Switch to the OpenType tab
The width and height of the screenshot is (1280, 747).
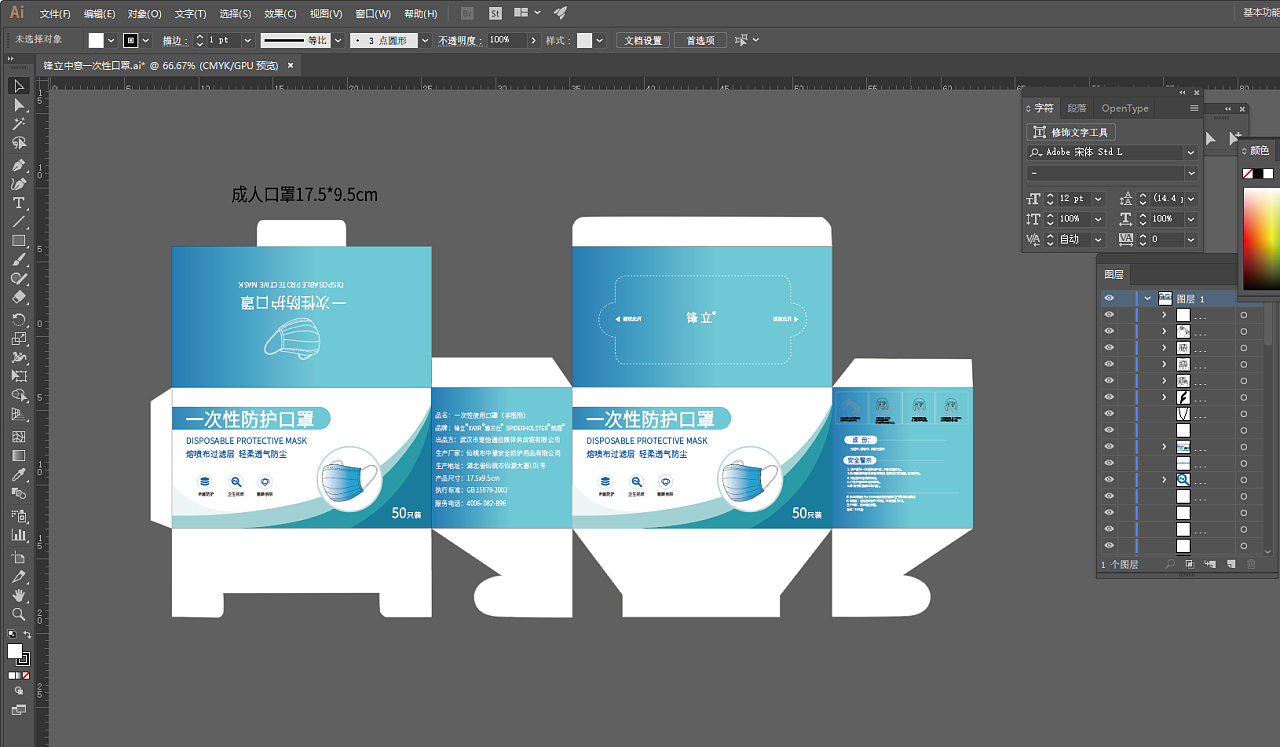click(x=1125, y=108)
